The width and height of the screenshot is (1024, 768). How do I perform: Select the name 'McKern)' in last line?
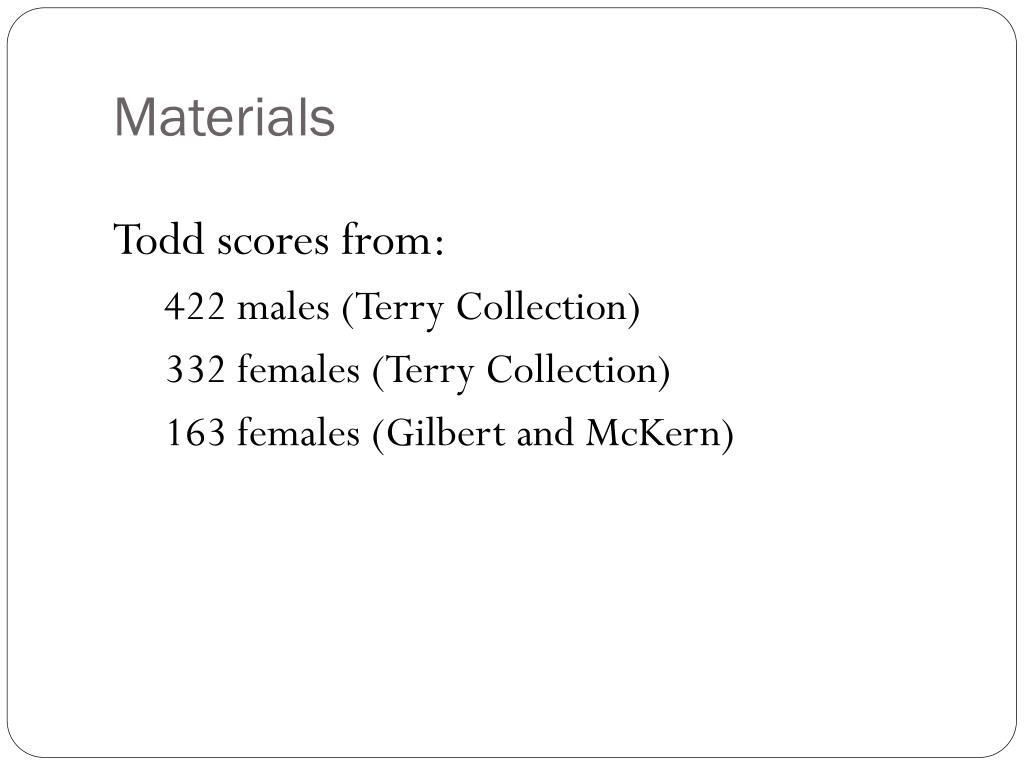tap(660, 433)
